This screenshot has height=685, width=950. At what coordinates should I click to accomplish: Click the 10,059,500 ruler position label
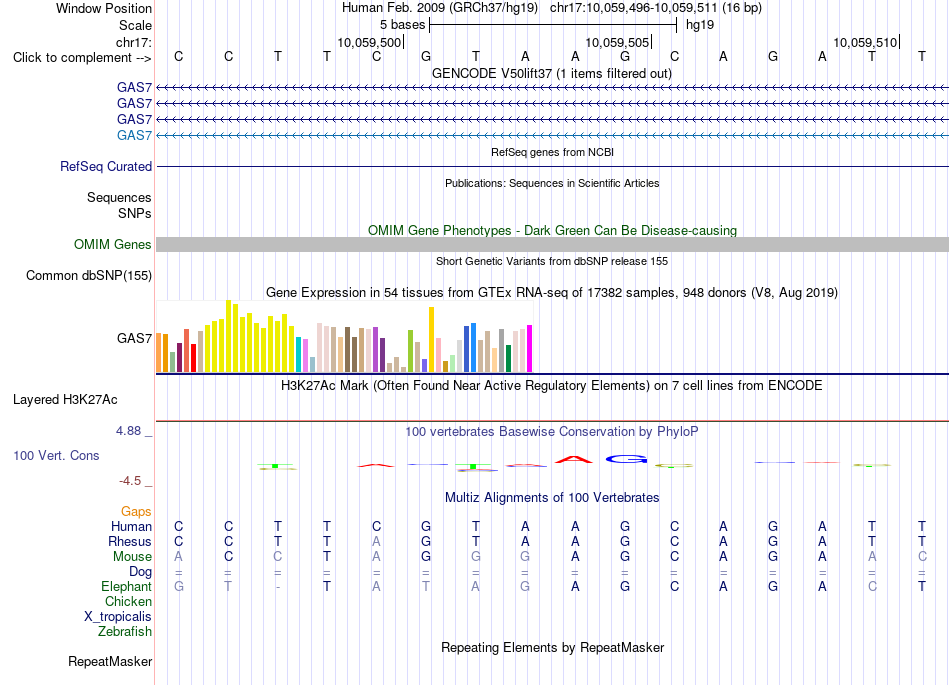coord(369,42)
